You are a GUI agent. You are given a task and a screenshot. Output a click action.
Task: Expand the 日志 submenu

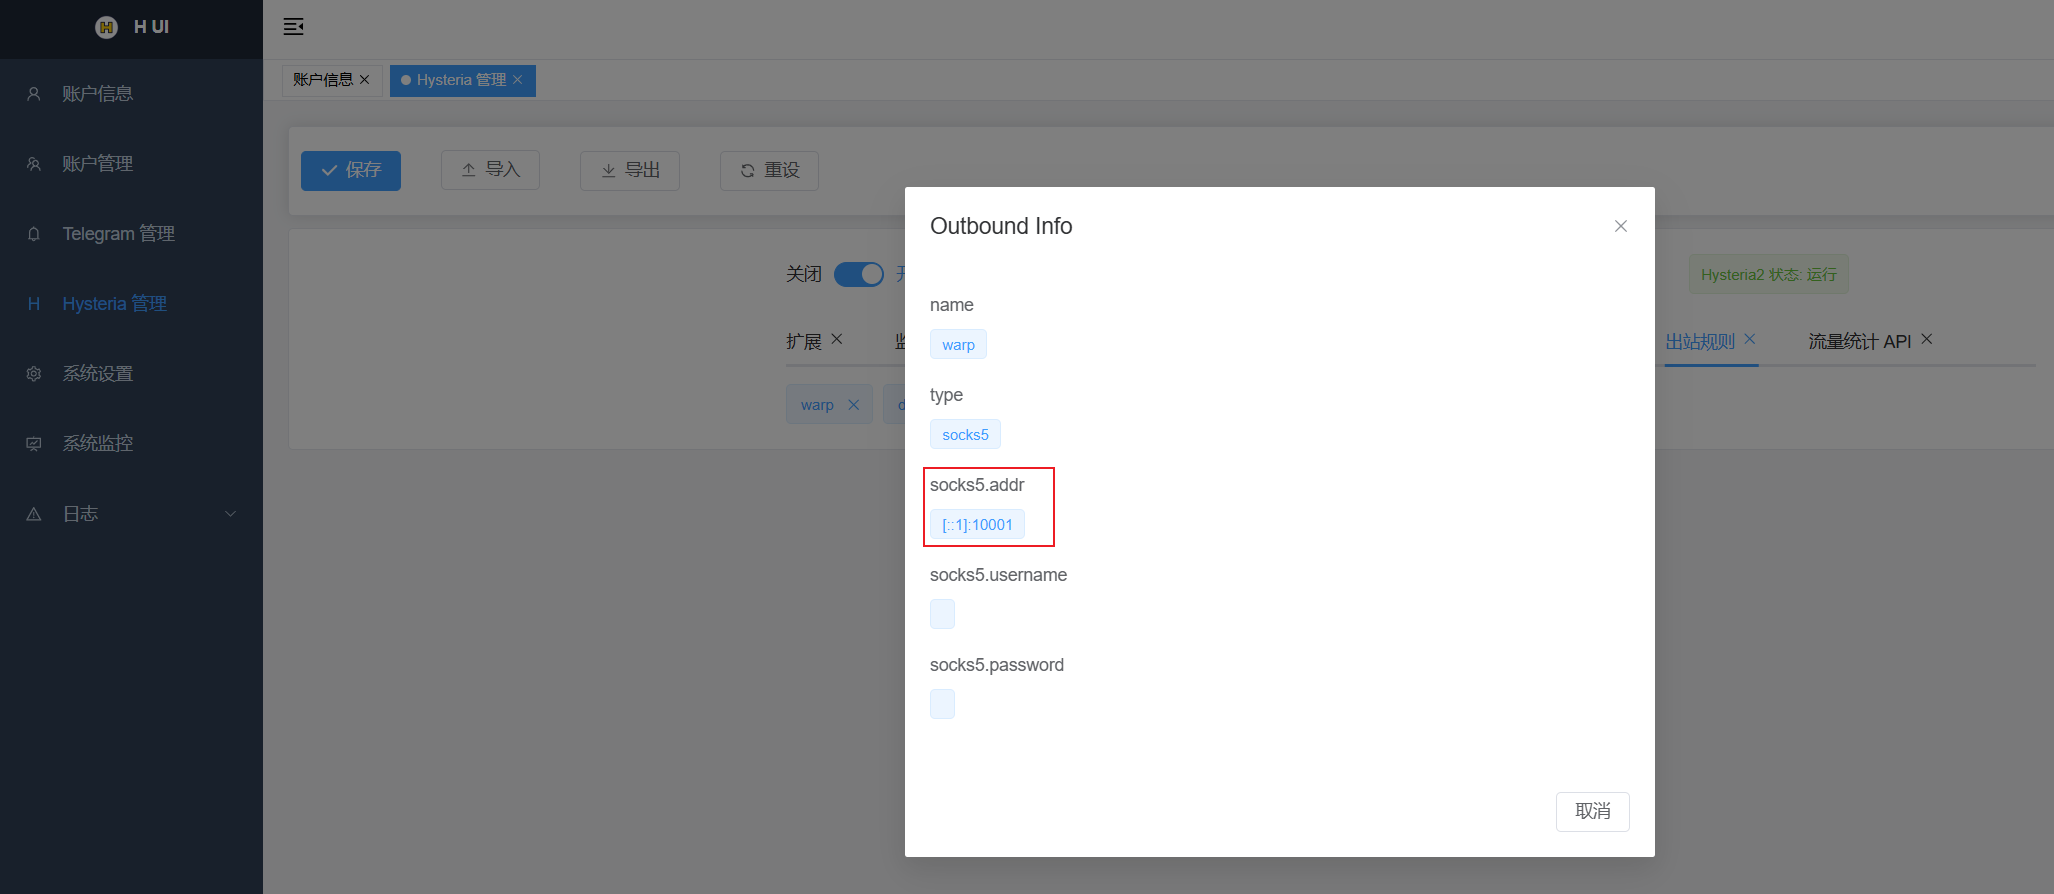131,514
